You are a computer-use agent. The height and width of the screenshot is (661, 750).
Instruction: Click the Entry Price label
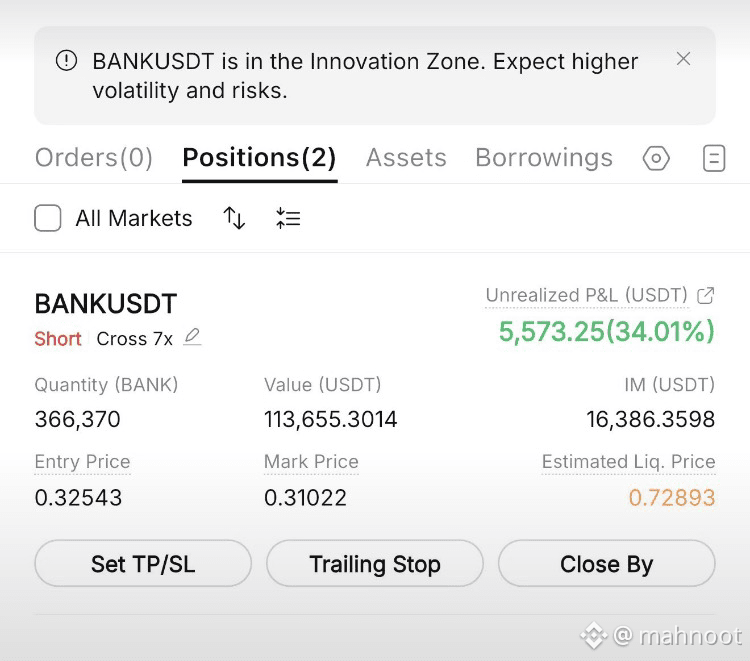tap(82, 462)
